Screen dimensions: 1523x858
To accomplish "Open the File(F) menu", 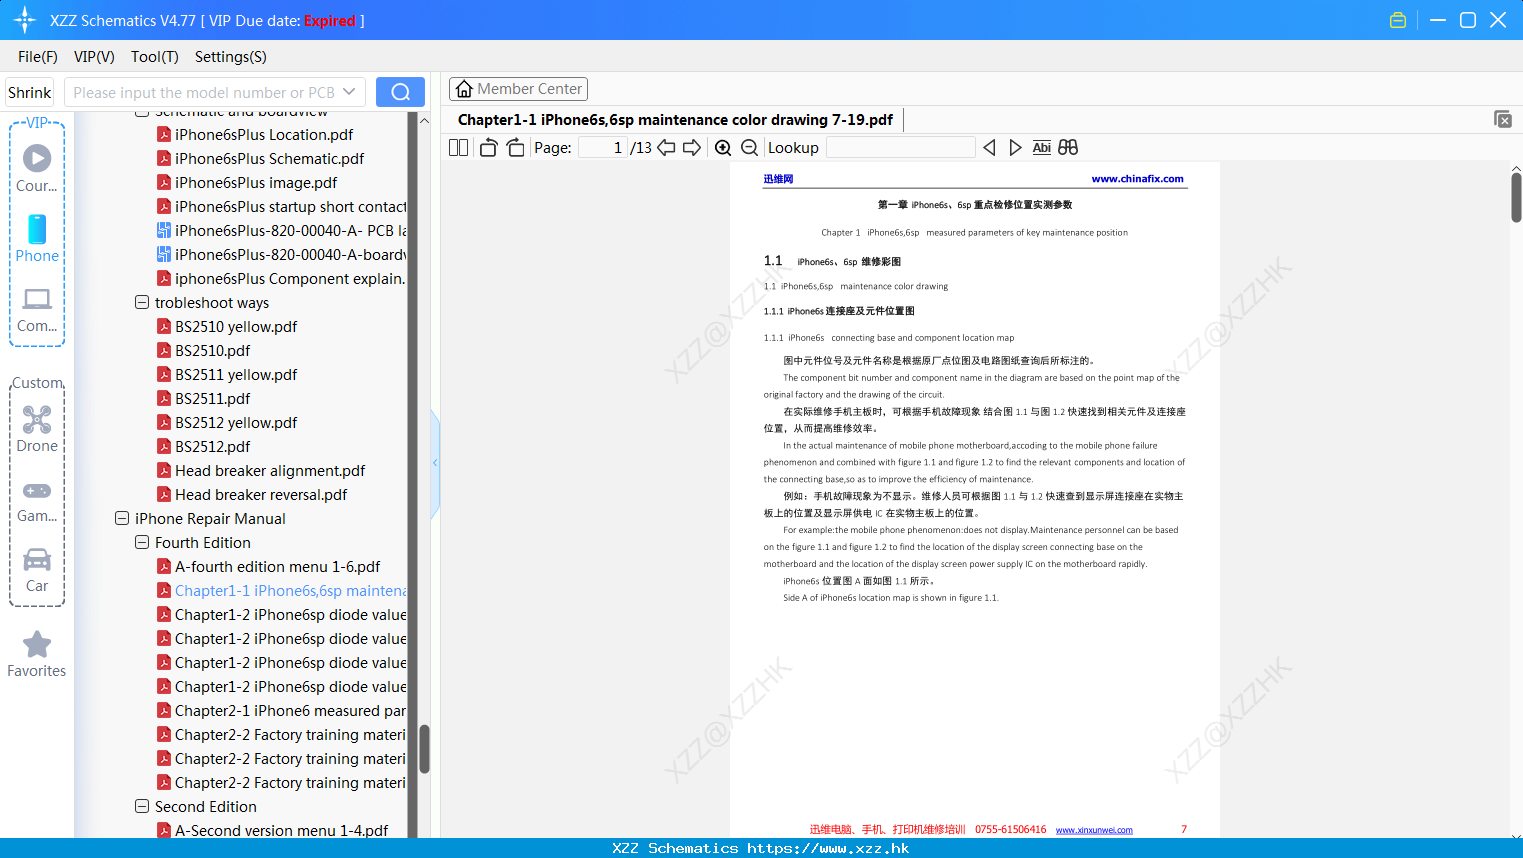I will (x=38, y=57).
